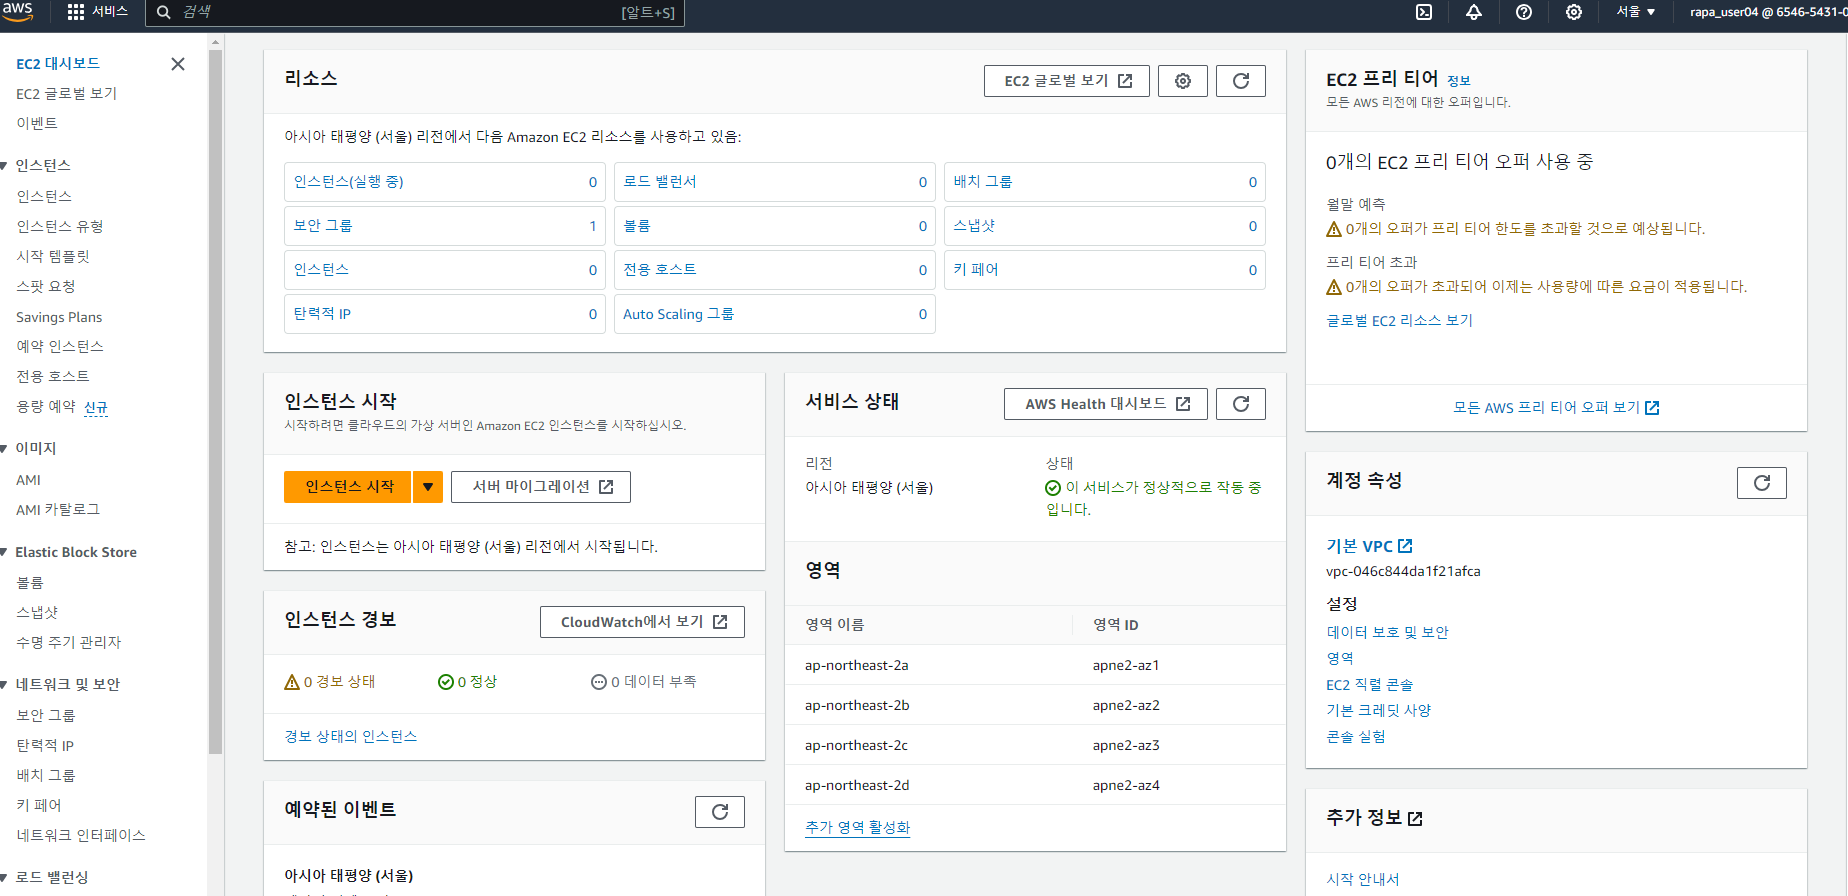This screenshot has width=1848, height=896.
Task: Click the 글로벌 EC2 리소스 보기 link
Action: point(1399,321)
